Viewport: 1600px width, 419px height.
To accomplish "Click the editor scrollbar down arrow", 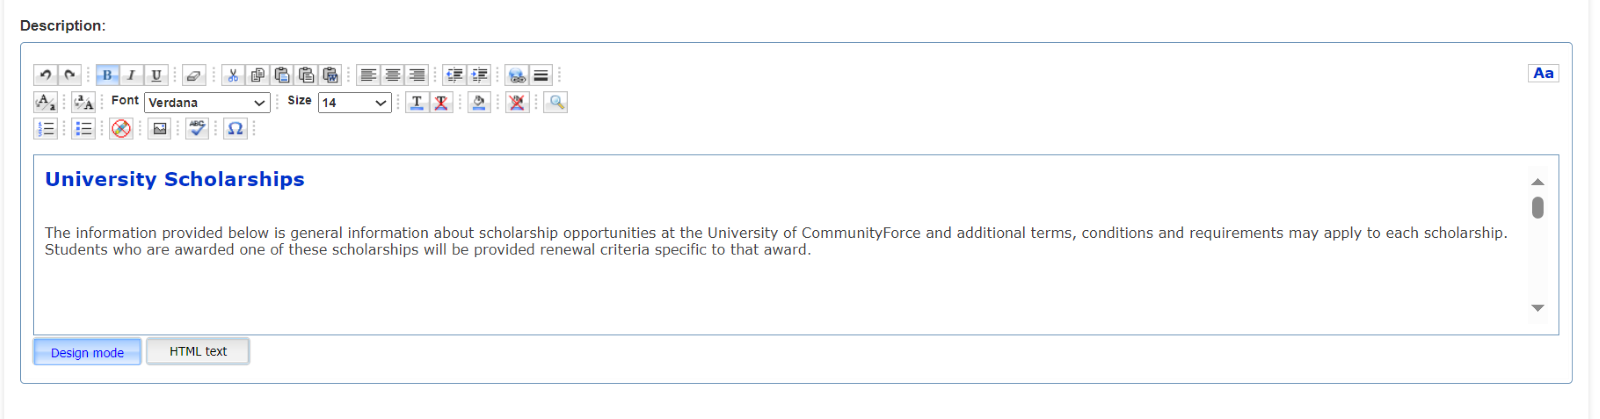I will [1538, 308].
